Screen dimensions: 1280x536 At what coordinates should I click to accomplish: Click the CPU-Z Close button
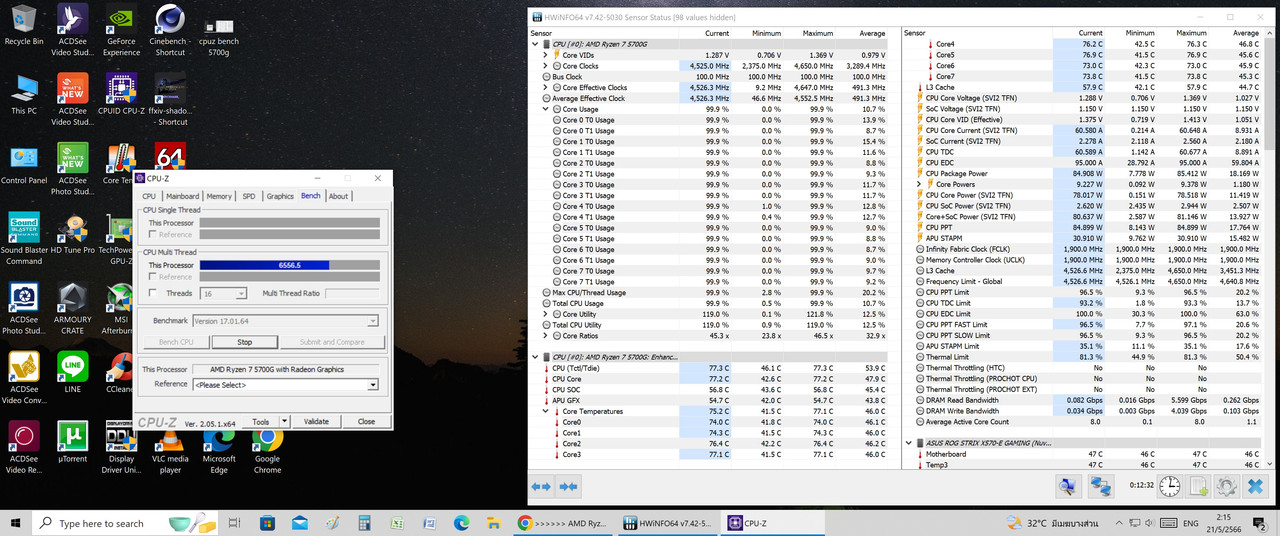click(366, 421)
